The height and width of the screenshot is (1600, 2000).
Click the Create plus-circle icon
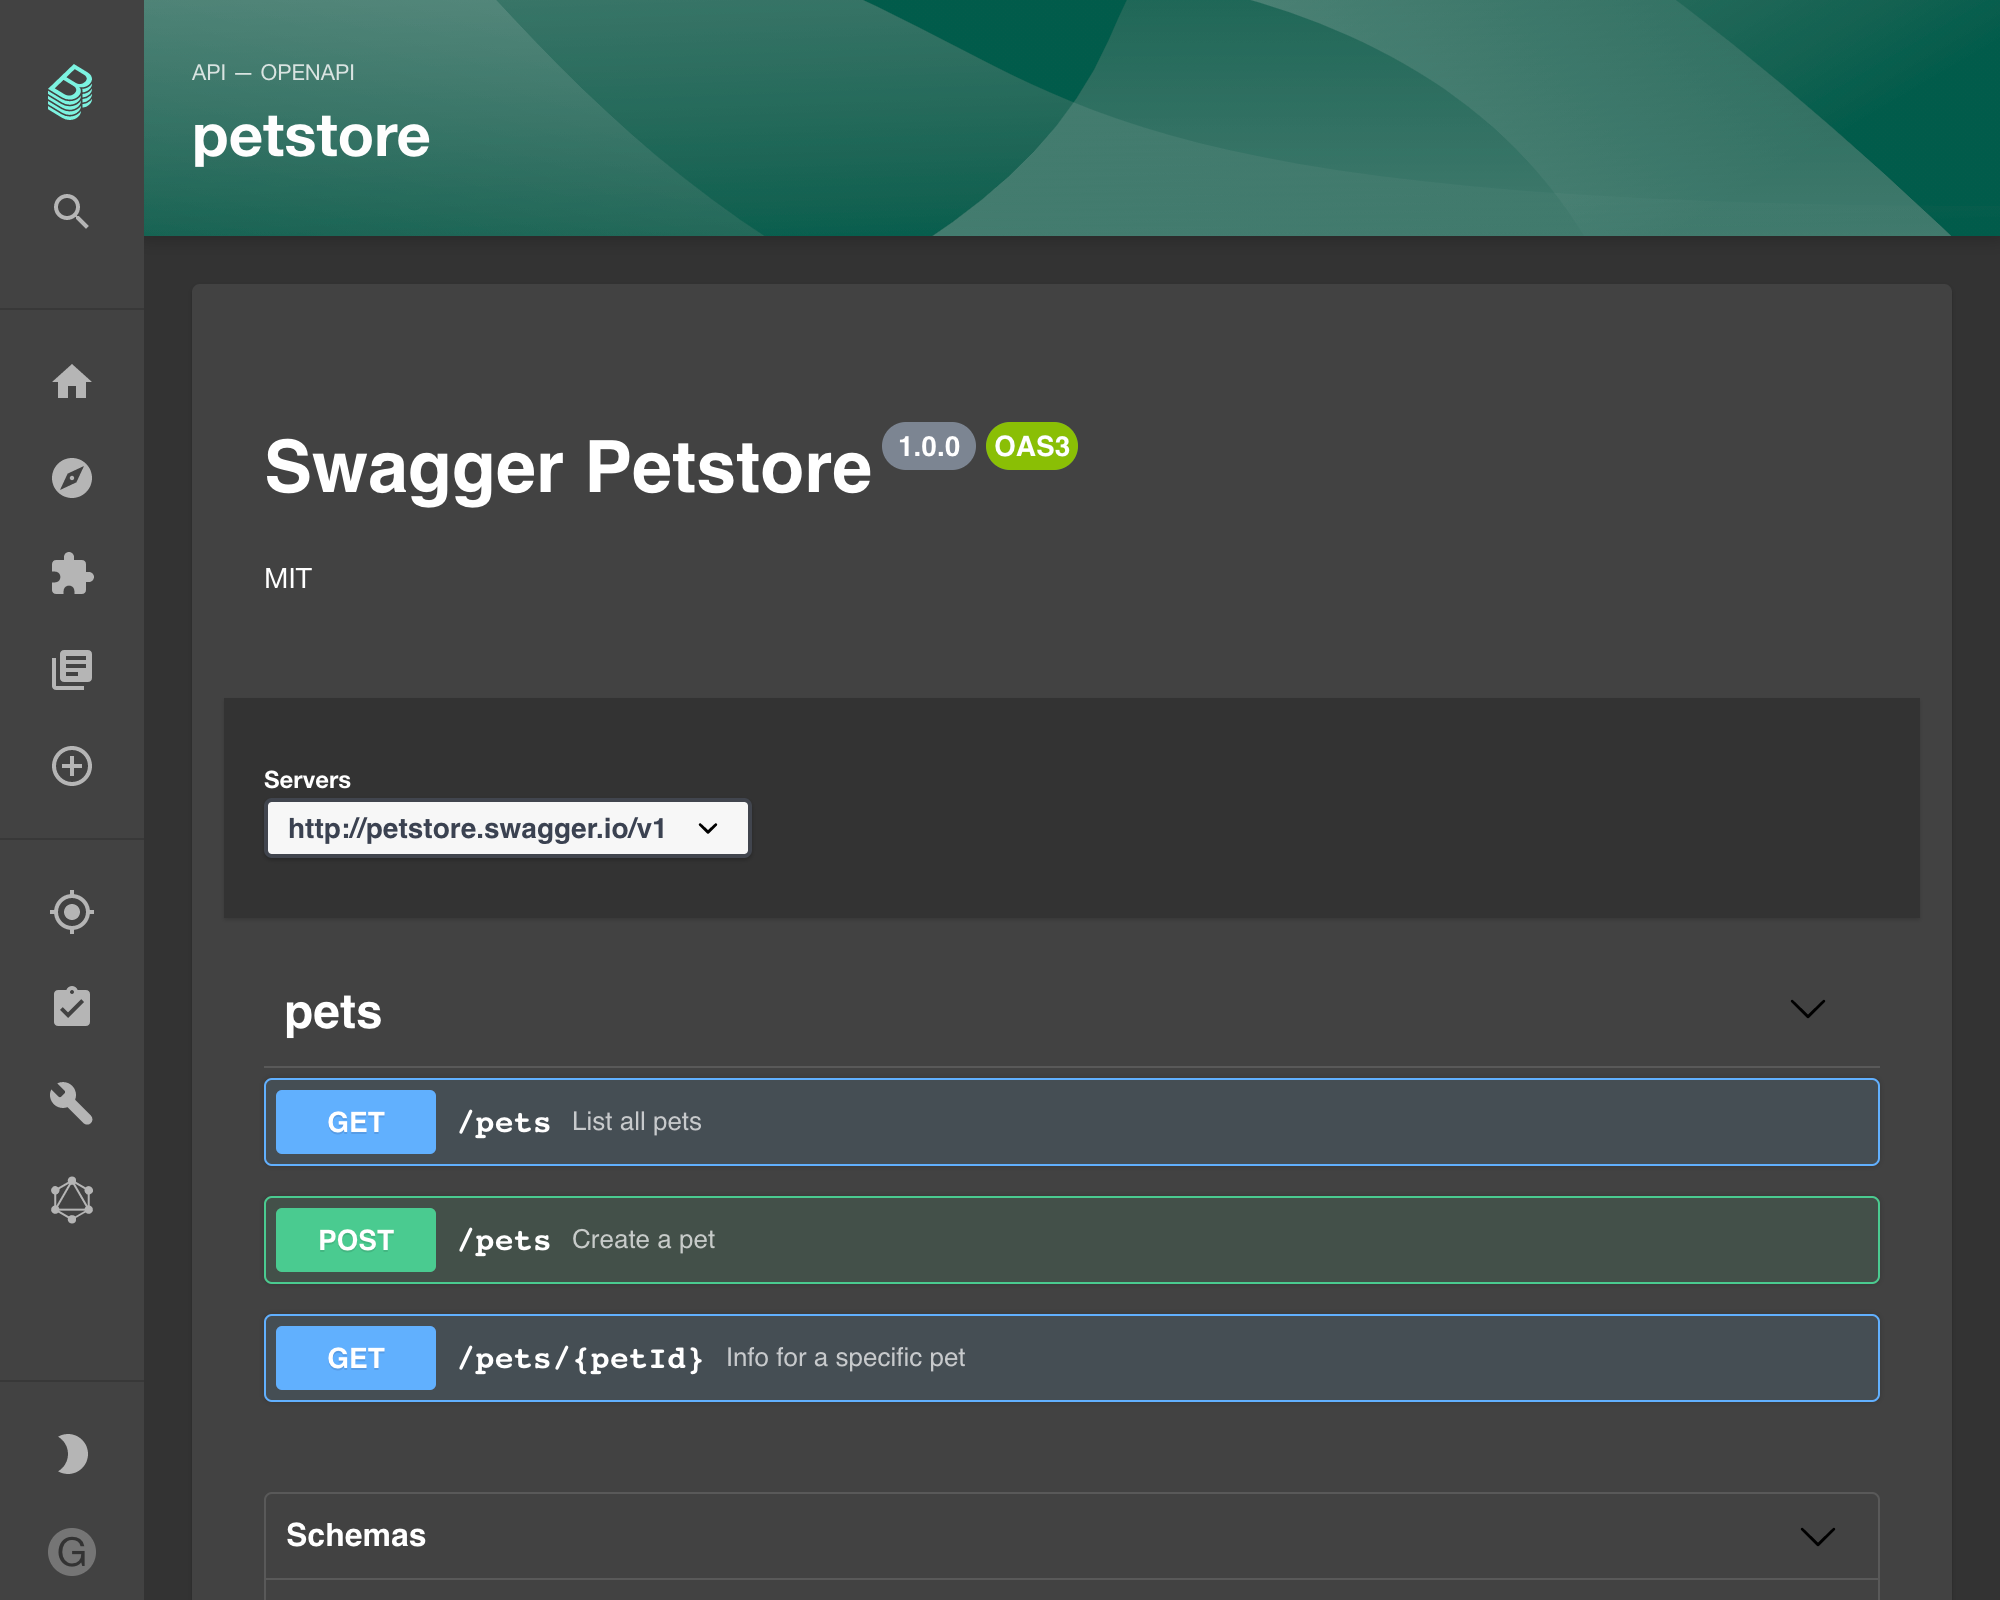72,766
